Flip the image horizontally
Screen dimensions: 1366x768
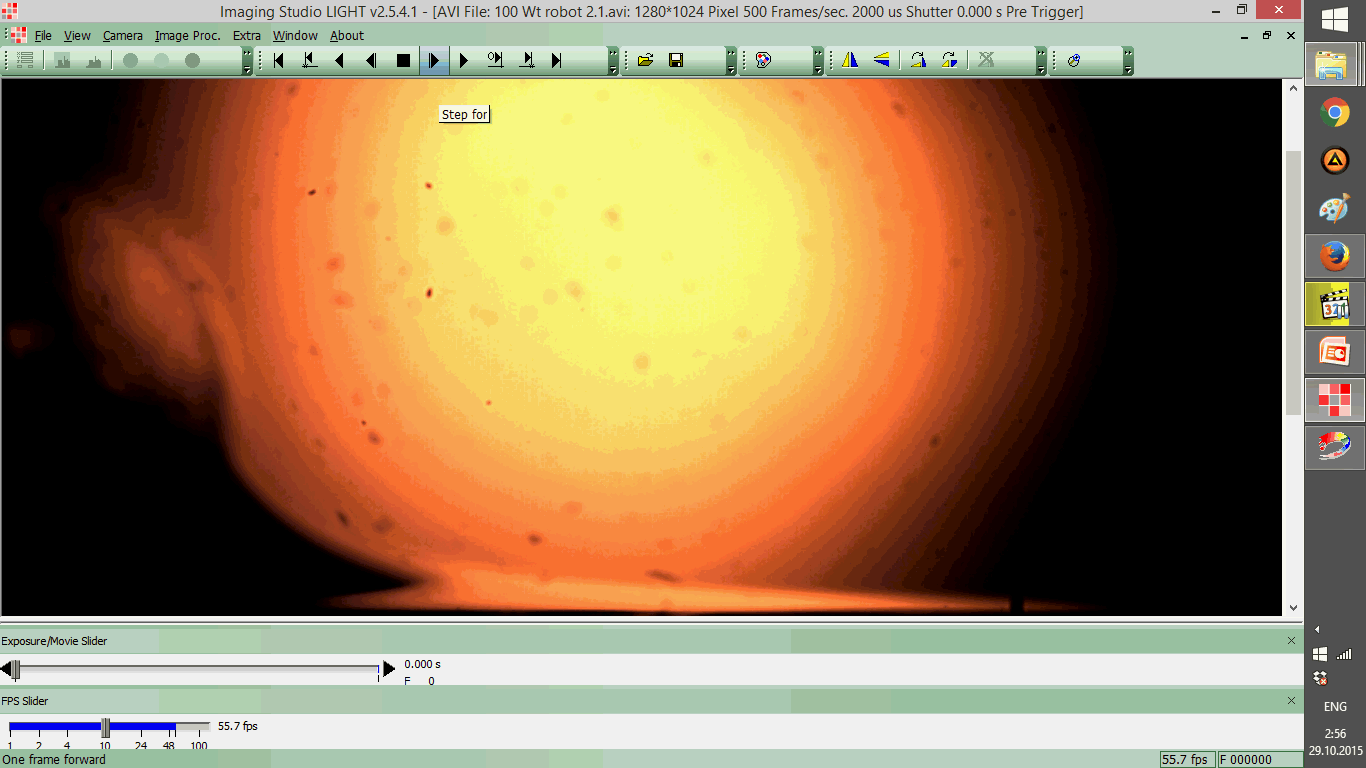point(850,61)
